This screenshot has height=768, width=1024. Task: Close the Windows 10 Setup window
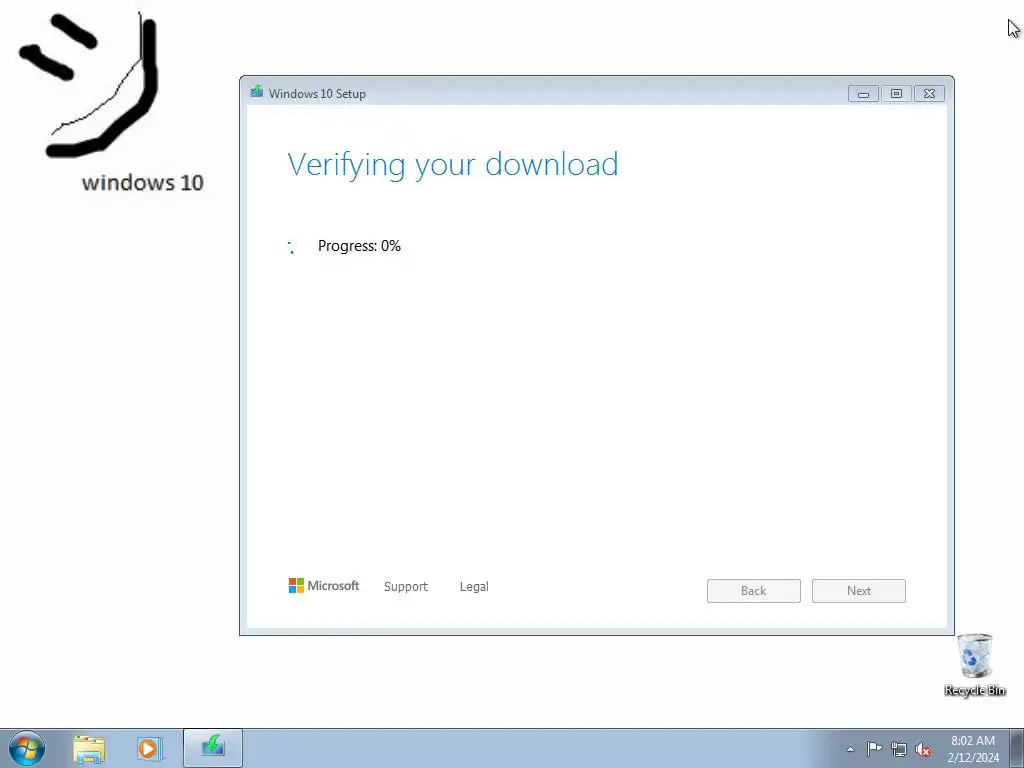pos(929,94)
